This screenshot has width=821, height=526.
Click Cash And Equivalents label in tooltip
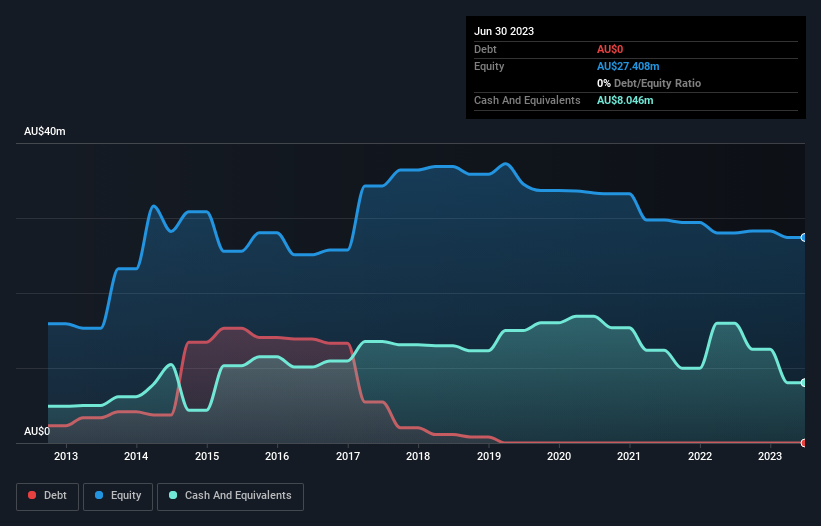click(527, 100)
